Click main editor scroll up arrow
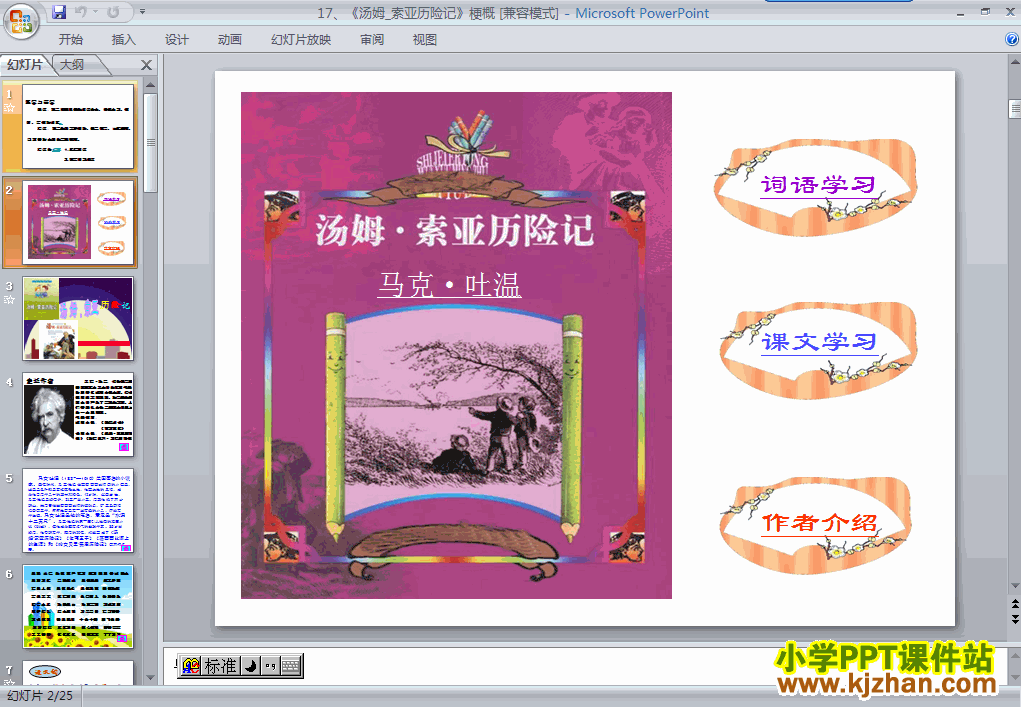The height and width of the screenshot is (707, 1021). 1014,62
